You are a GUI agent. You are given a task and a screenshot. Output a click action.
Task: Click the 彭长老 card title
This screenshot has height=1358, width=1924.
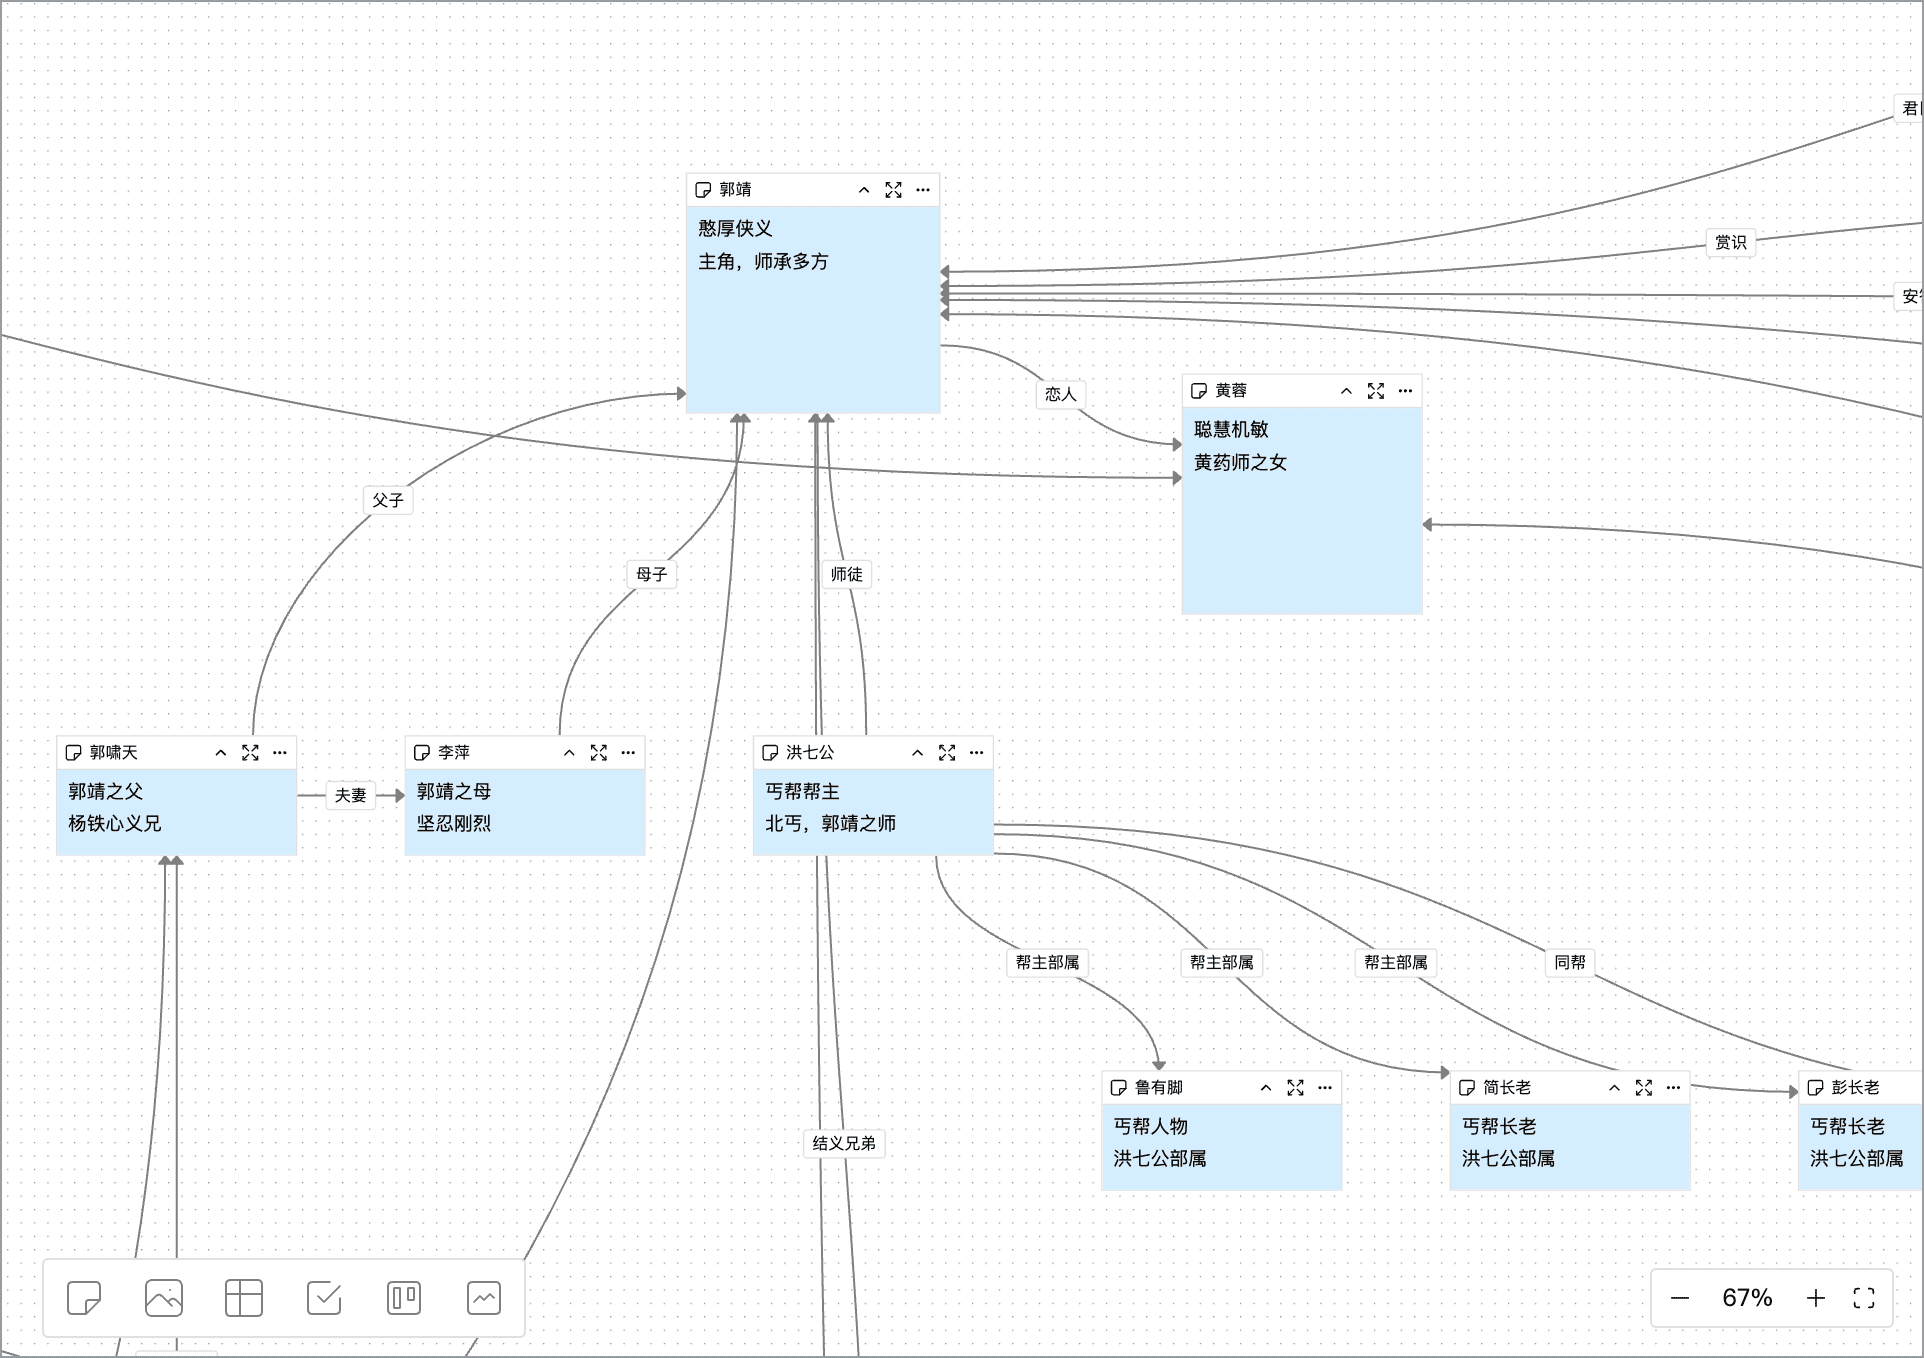(1856, 1088)
